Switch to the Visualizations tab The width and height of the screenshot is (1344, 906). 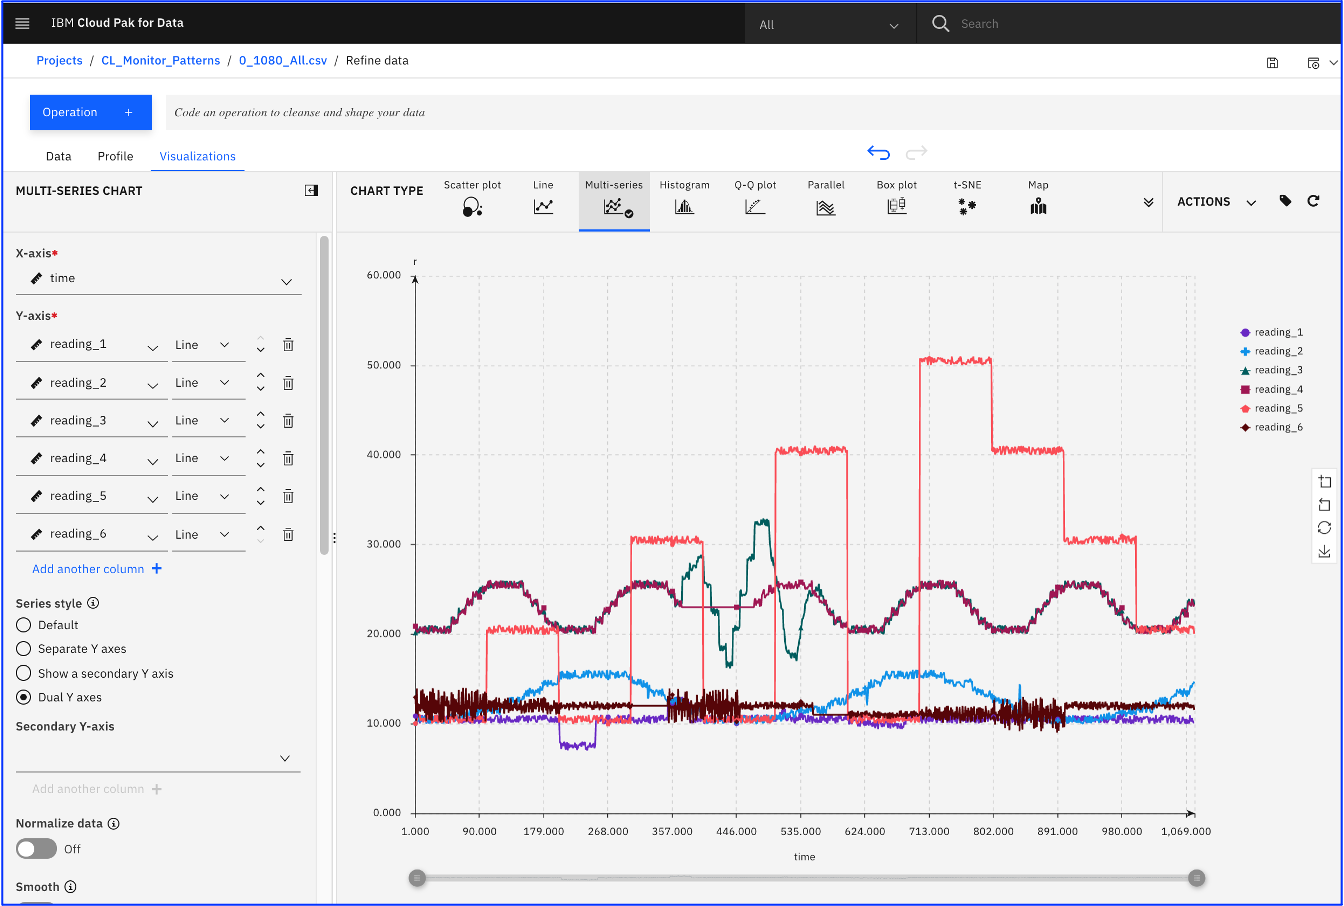pos(198,156)
